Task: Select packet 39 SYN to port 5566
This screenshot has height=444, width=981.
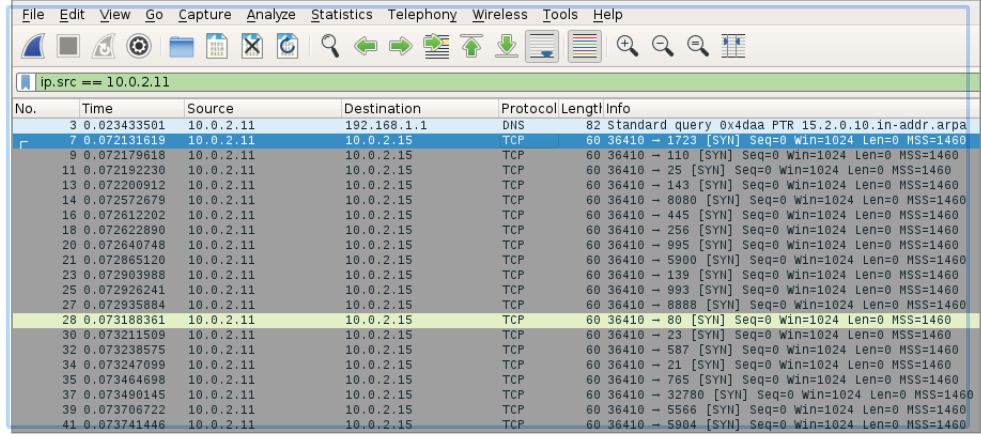Action: pos(496,410)
